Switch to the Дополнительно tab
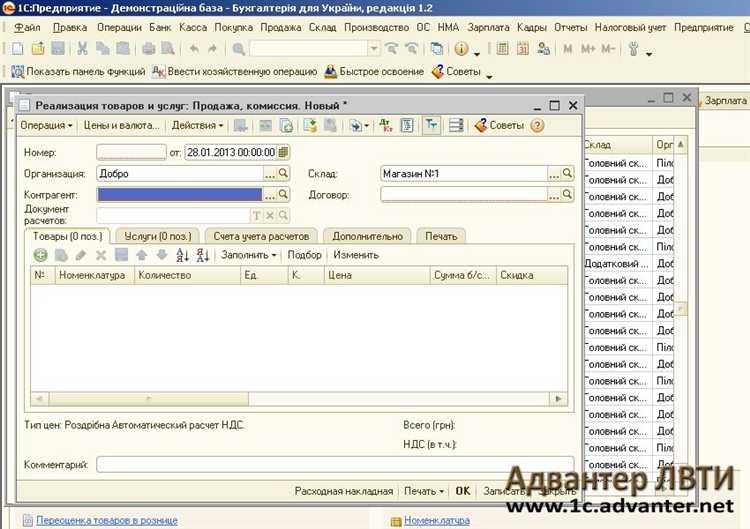This screenshot has height=529, width=750. point(367,236)
